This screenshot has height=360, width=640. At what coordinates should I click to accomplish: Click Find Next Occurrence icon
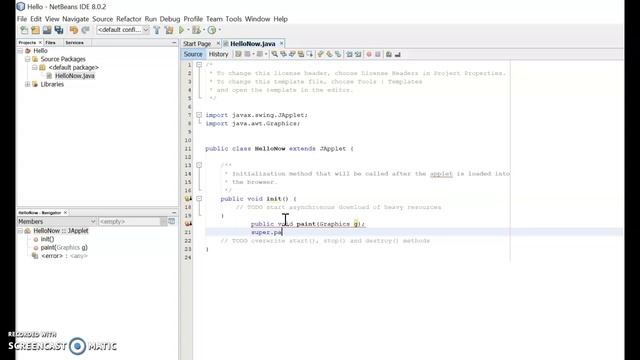click(x=292, y=54)
